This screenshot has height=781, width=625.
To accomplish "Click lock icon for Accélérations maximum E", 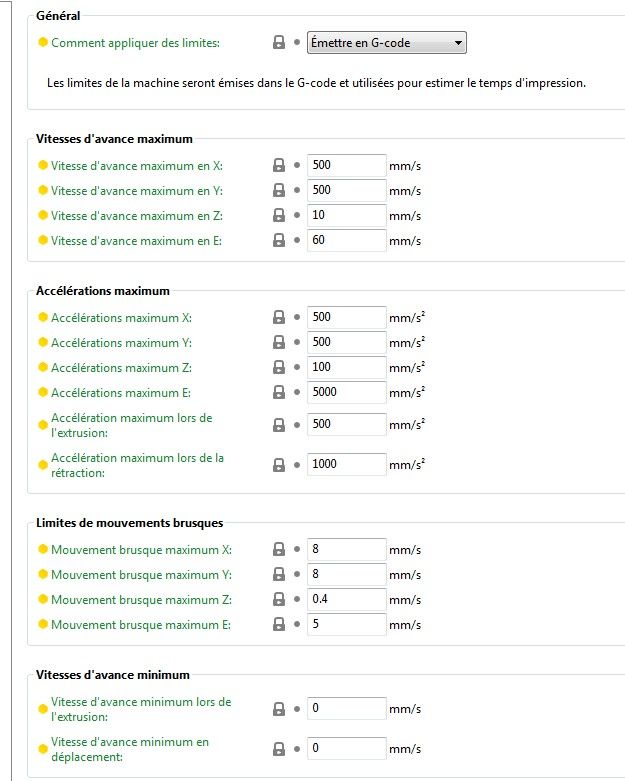I will coord(280,393).
